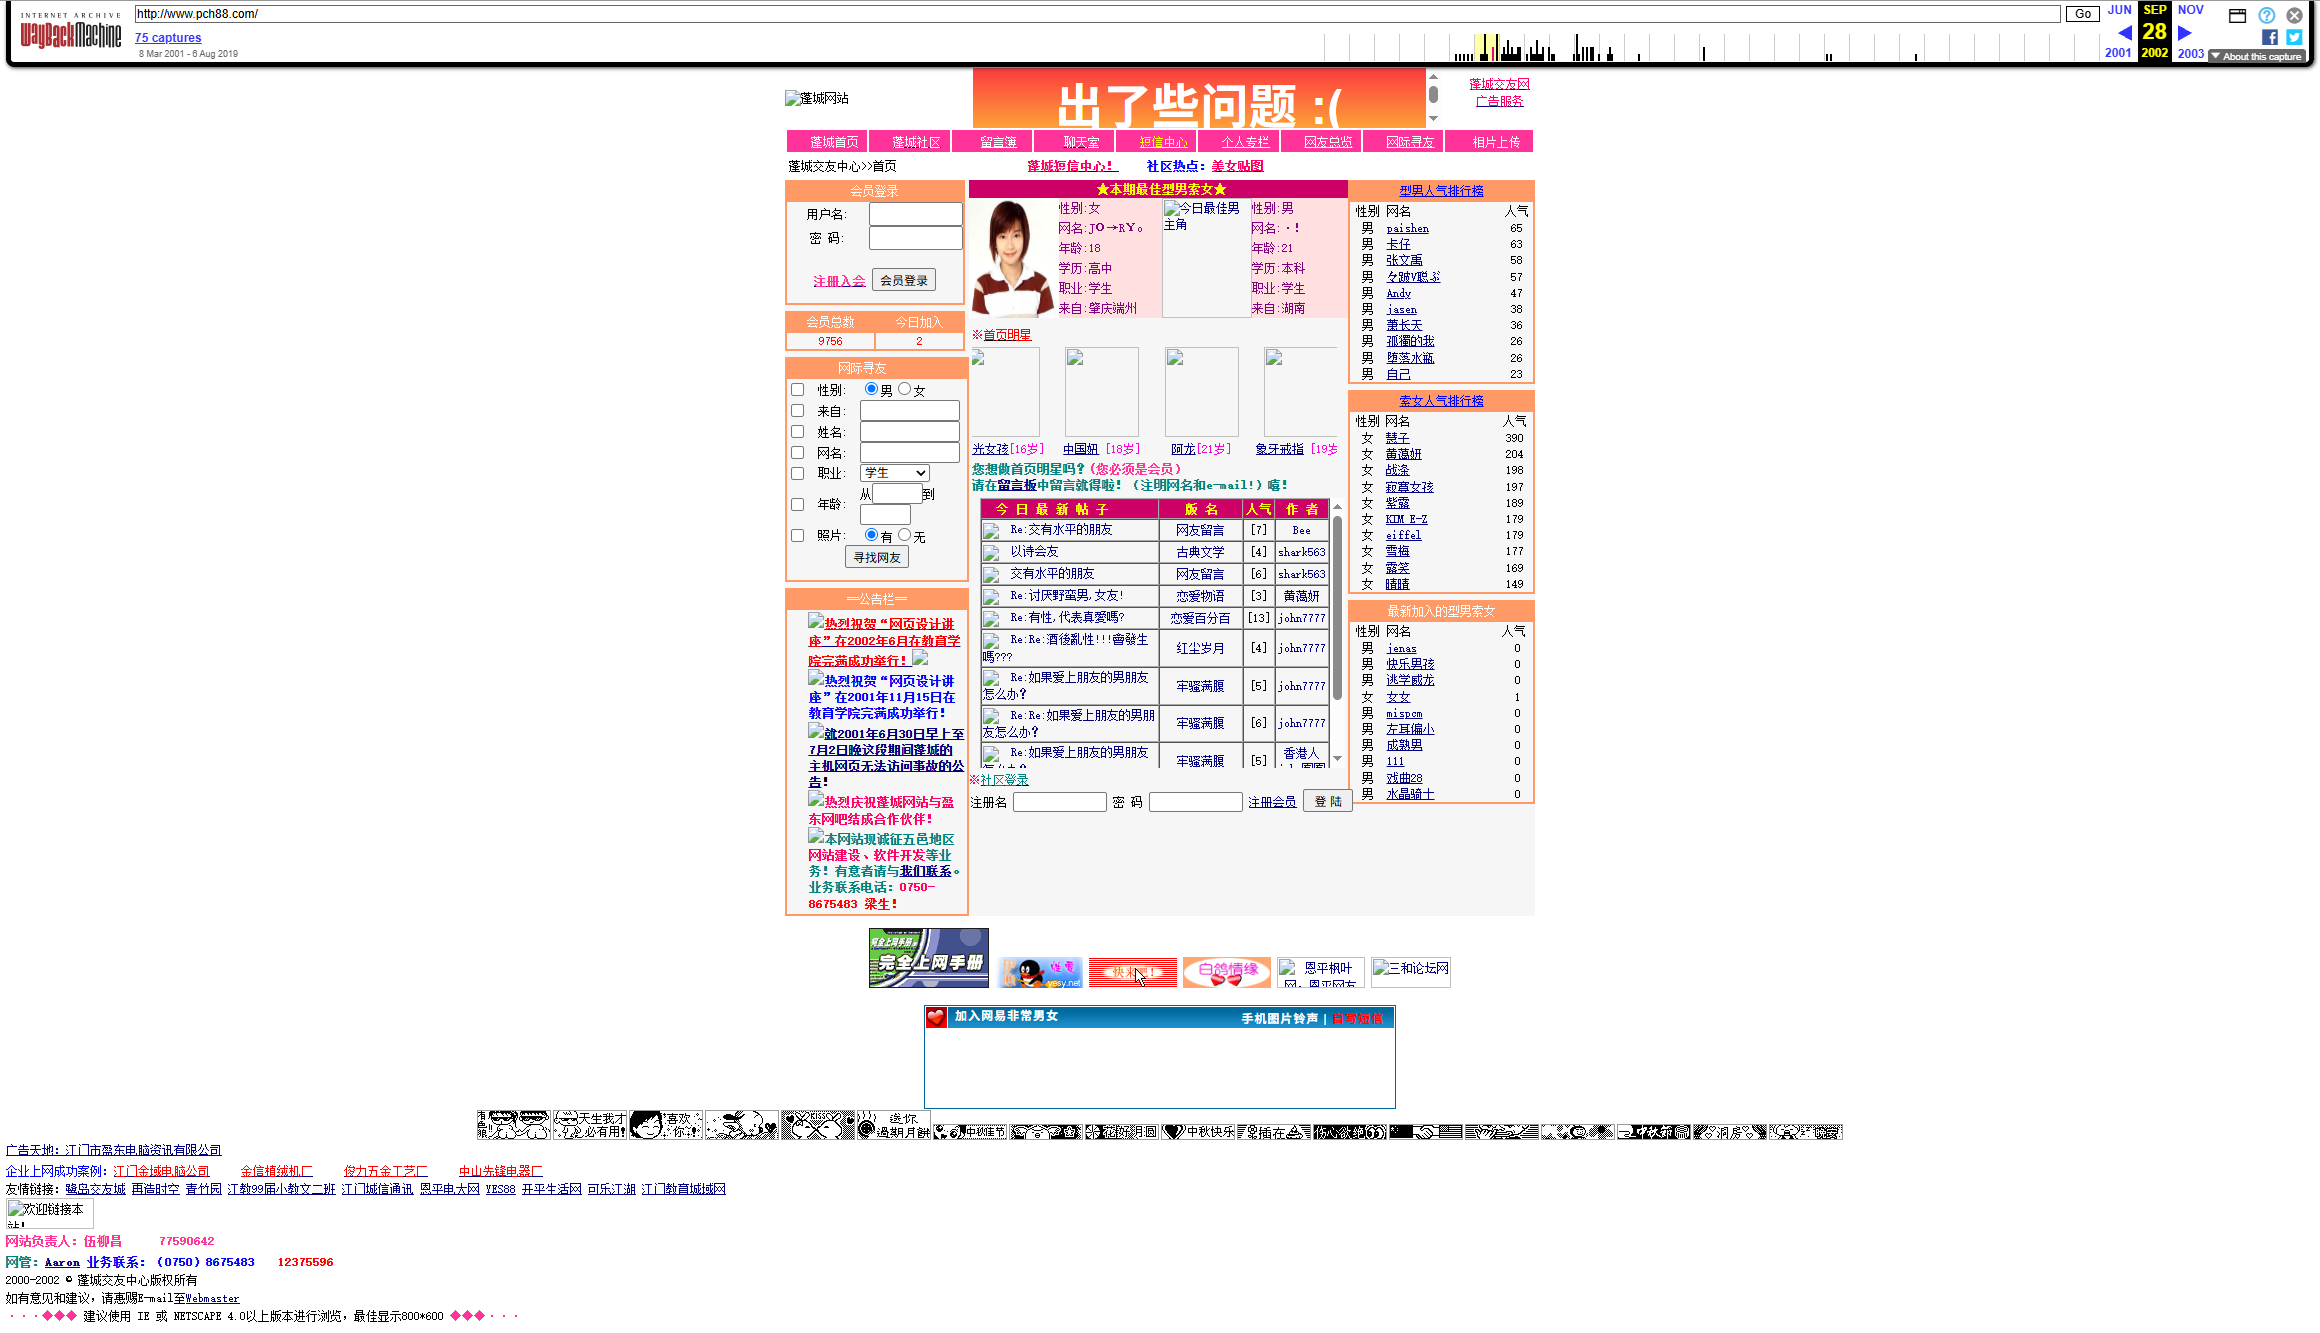Click the 伤心欲绝 pixel picture

click(1350, 1132)
